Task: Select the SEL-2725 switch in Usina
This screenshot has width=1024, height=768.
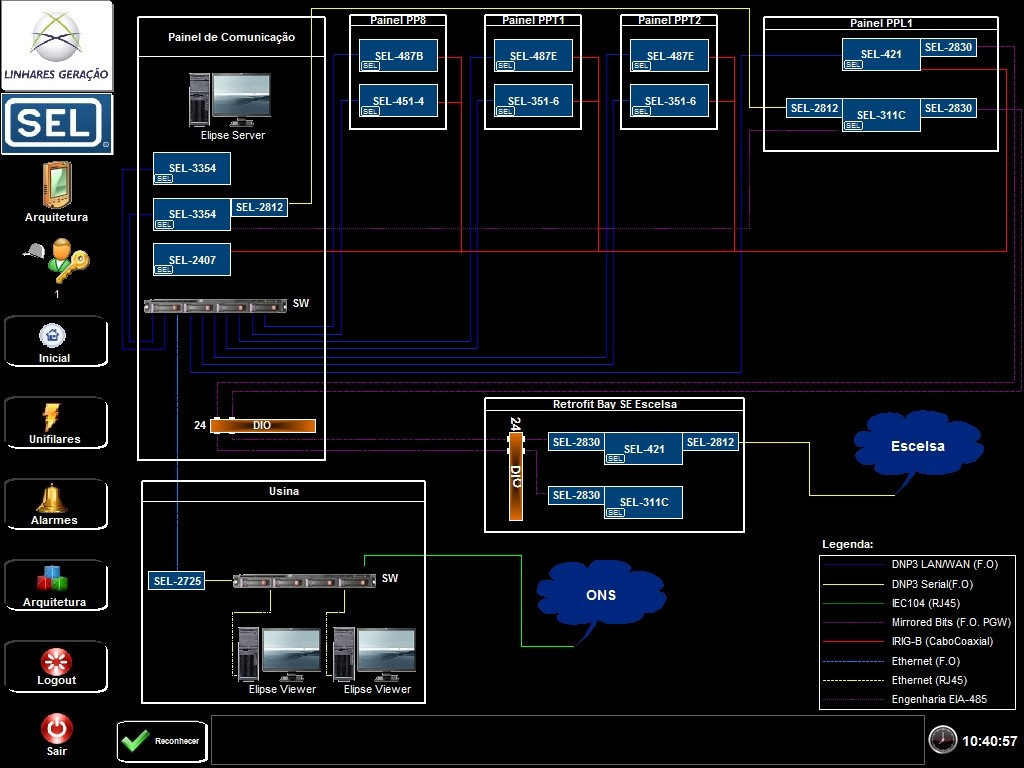Action: point(176,581)
